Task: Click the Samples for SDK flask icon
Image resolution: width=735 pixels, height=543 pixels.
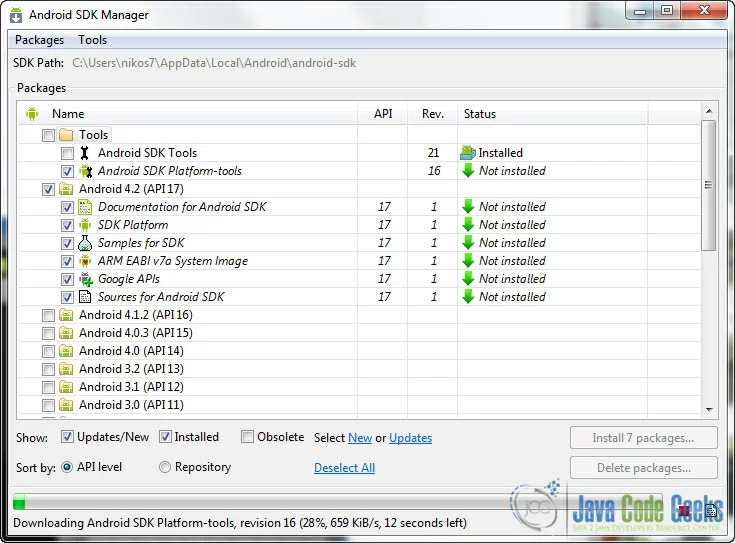Action: pyautogui.click(x=85, y=243)
